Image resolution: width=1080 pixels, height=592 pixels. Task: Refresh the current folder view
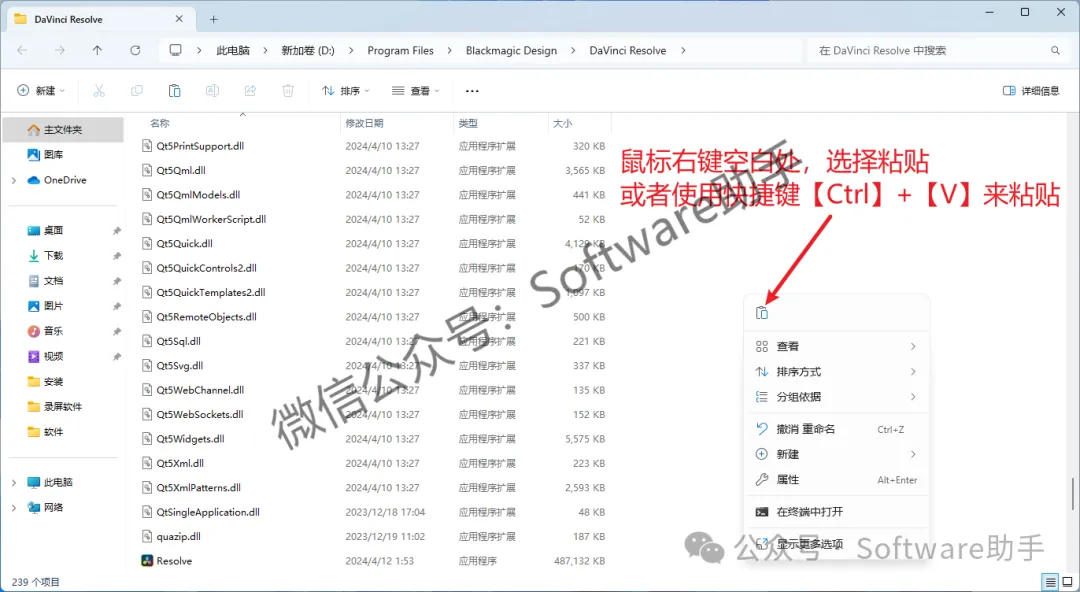135,50
